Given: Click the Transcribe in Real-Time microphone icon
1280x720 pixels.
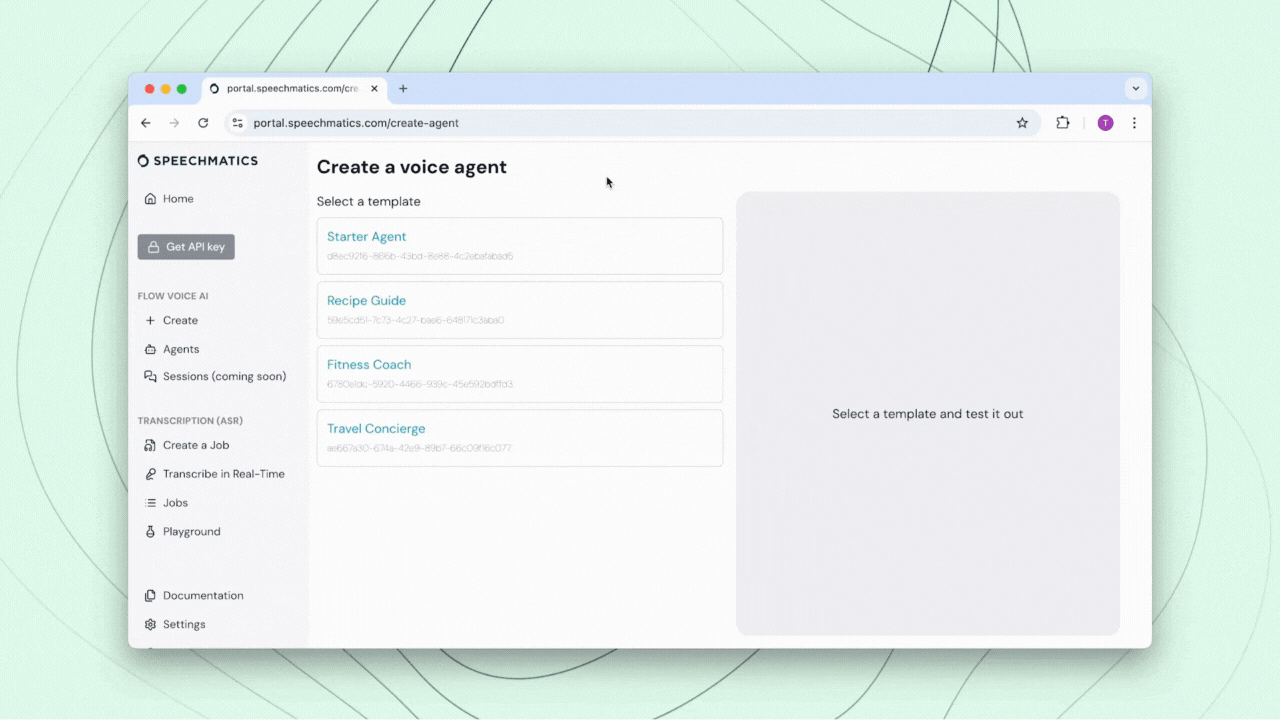Looking at the screenshot, I should pyautogui.click(x=150, y=474).
